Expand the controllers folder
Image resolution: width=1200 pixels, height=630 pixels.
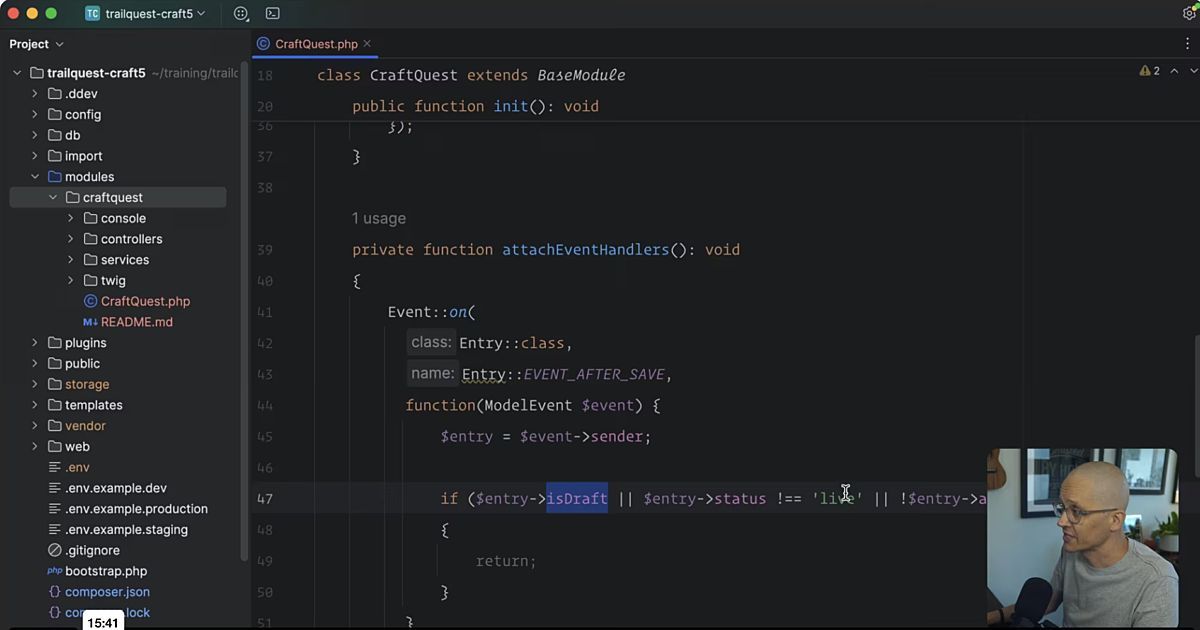click(x=70, y=238)
